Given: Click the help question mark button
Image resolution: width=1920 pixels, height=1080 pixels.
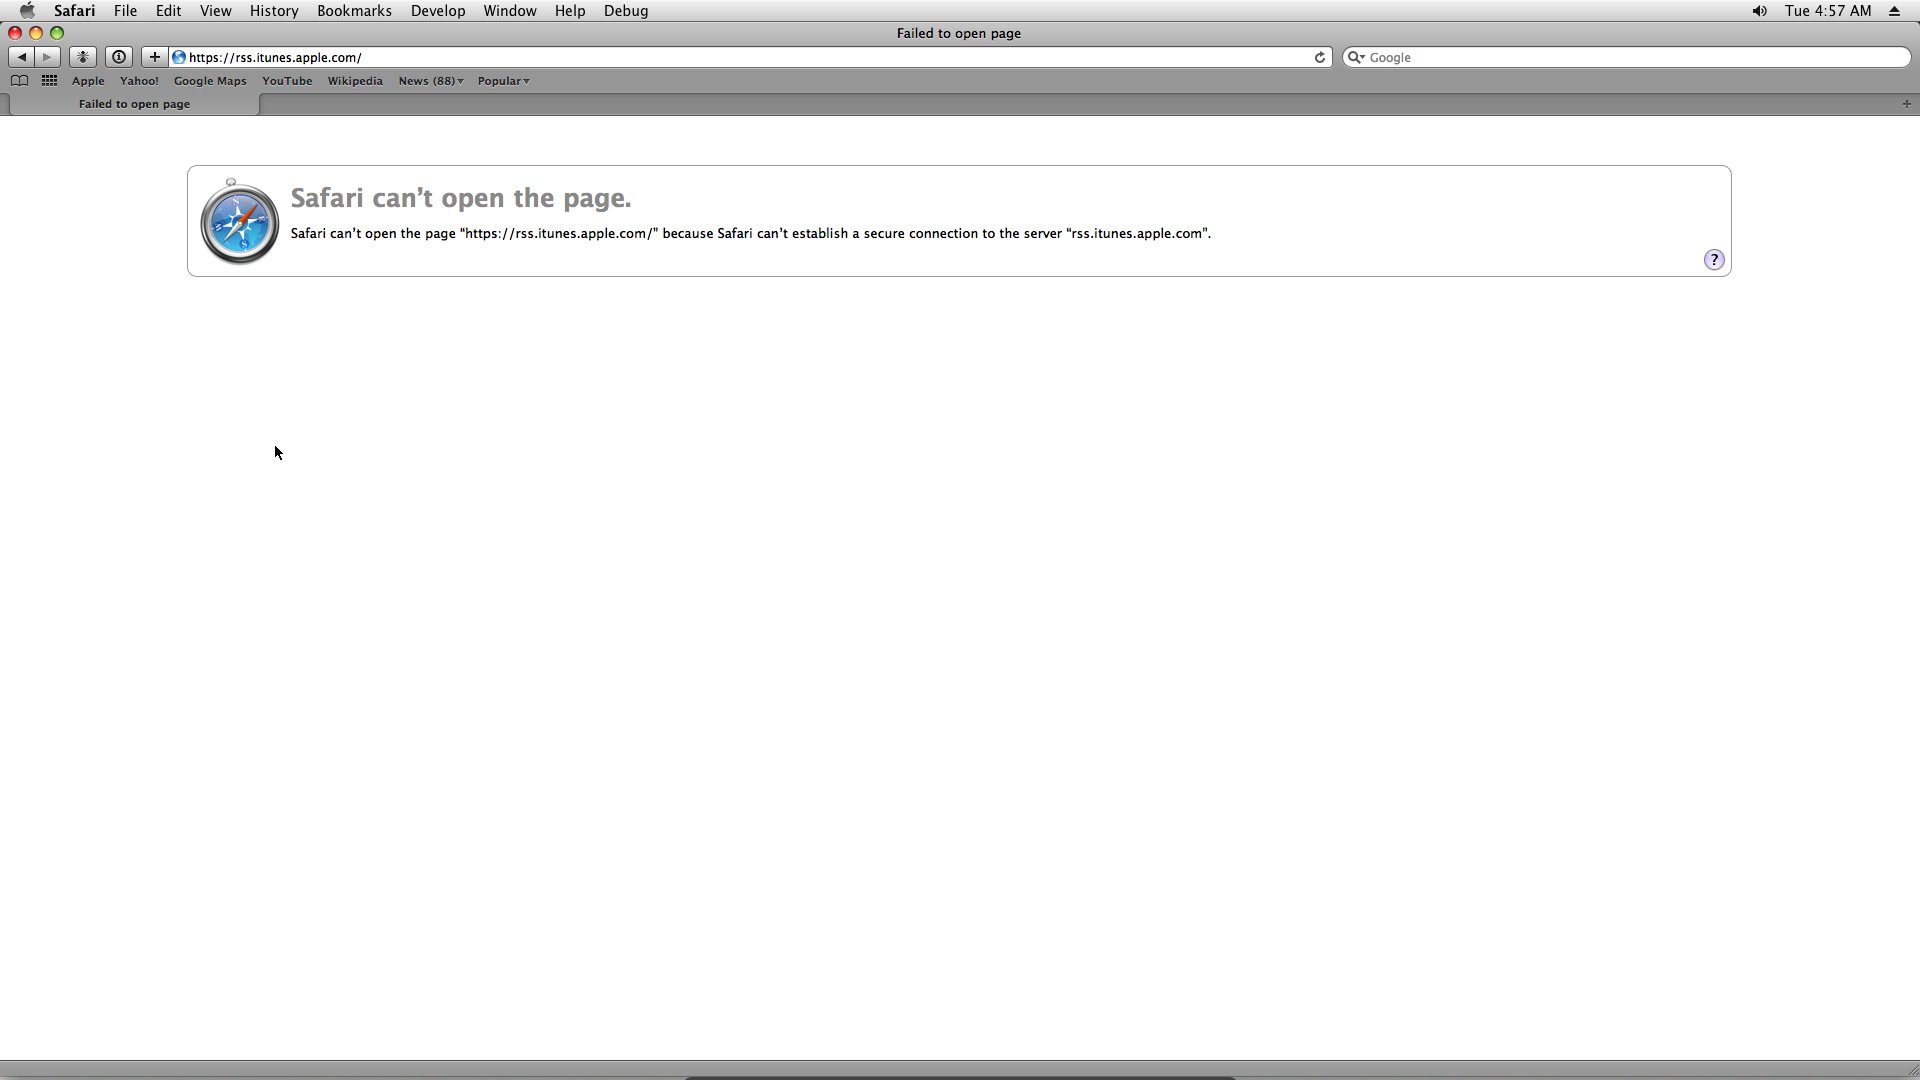Looking at the screenshot, I should tap(1714, 260).
